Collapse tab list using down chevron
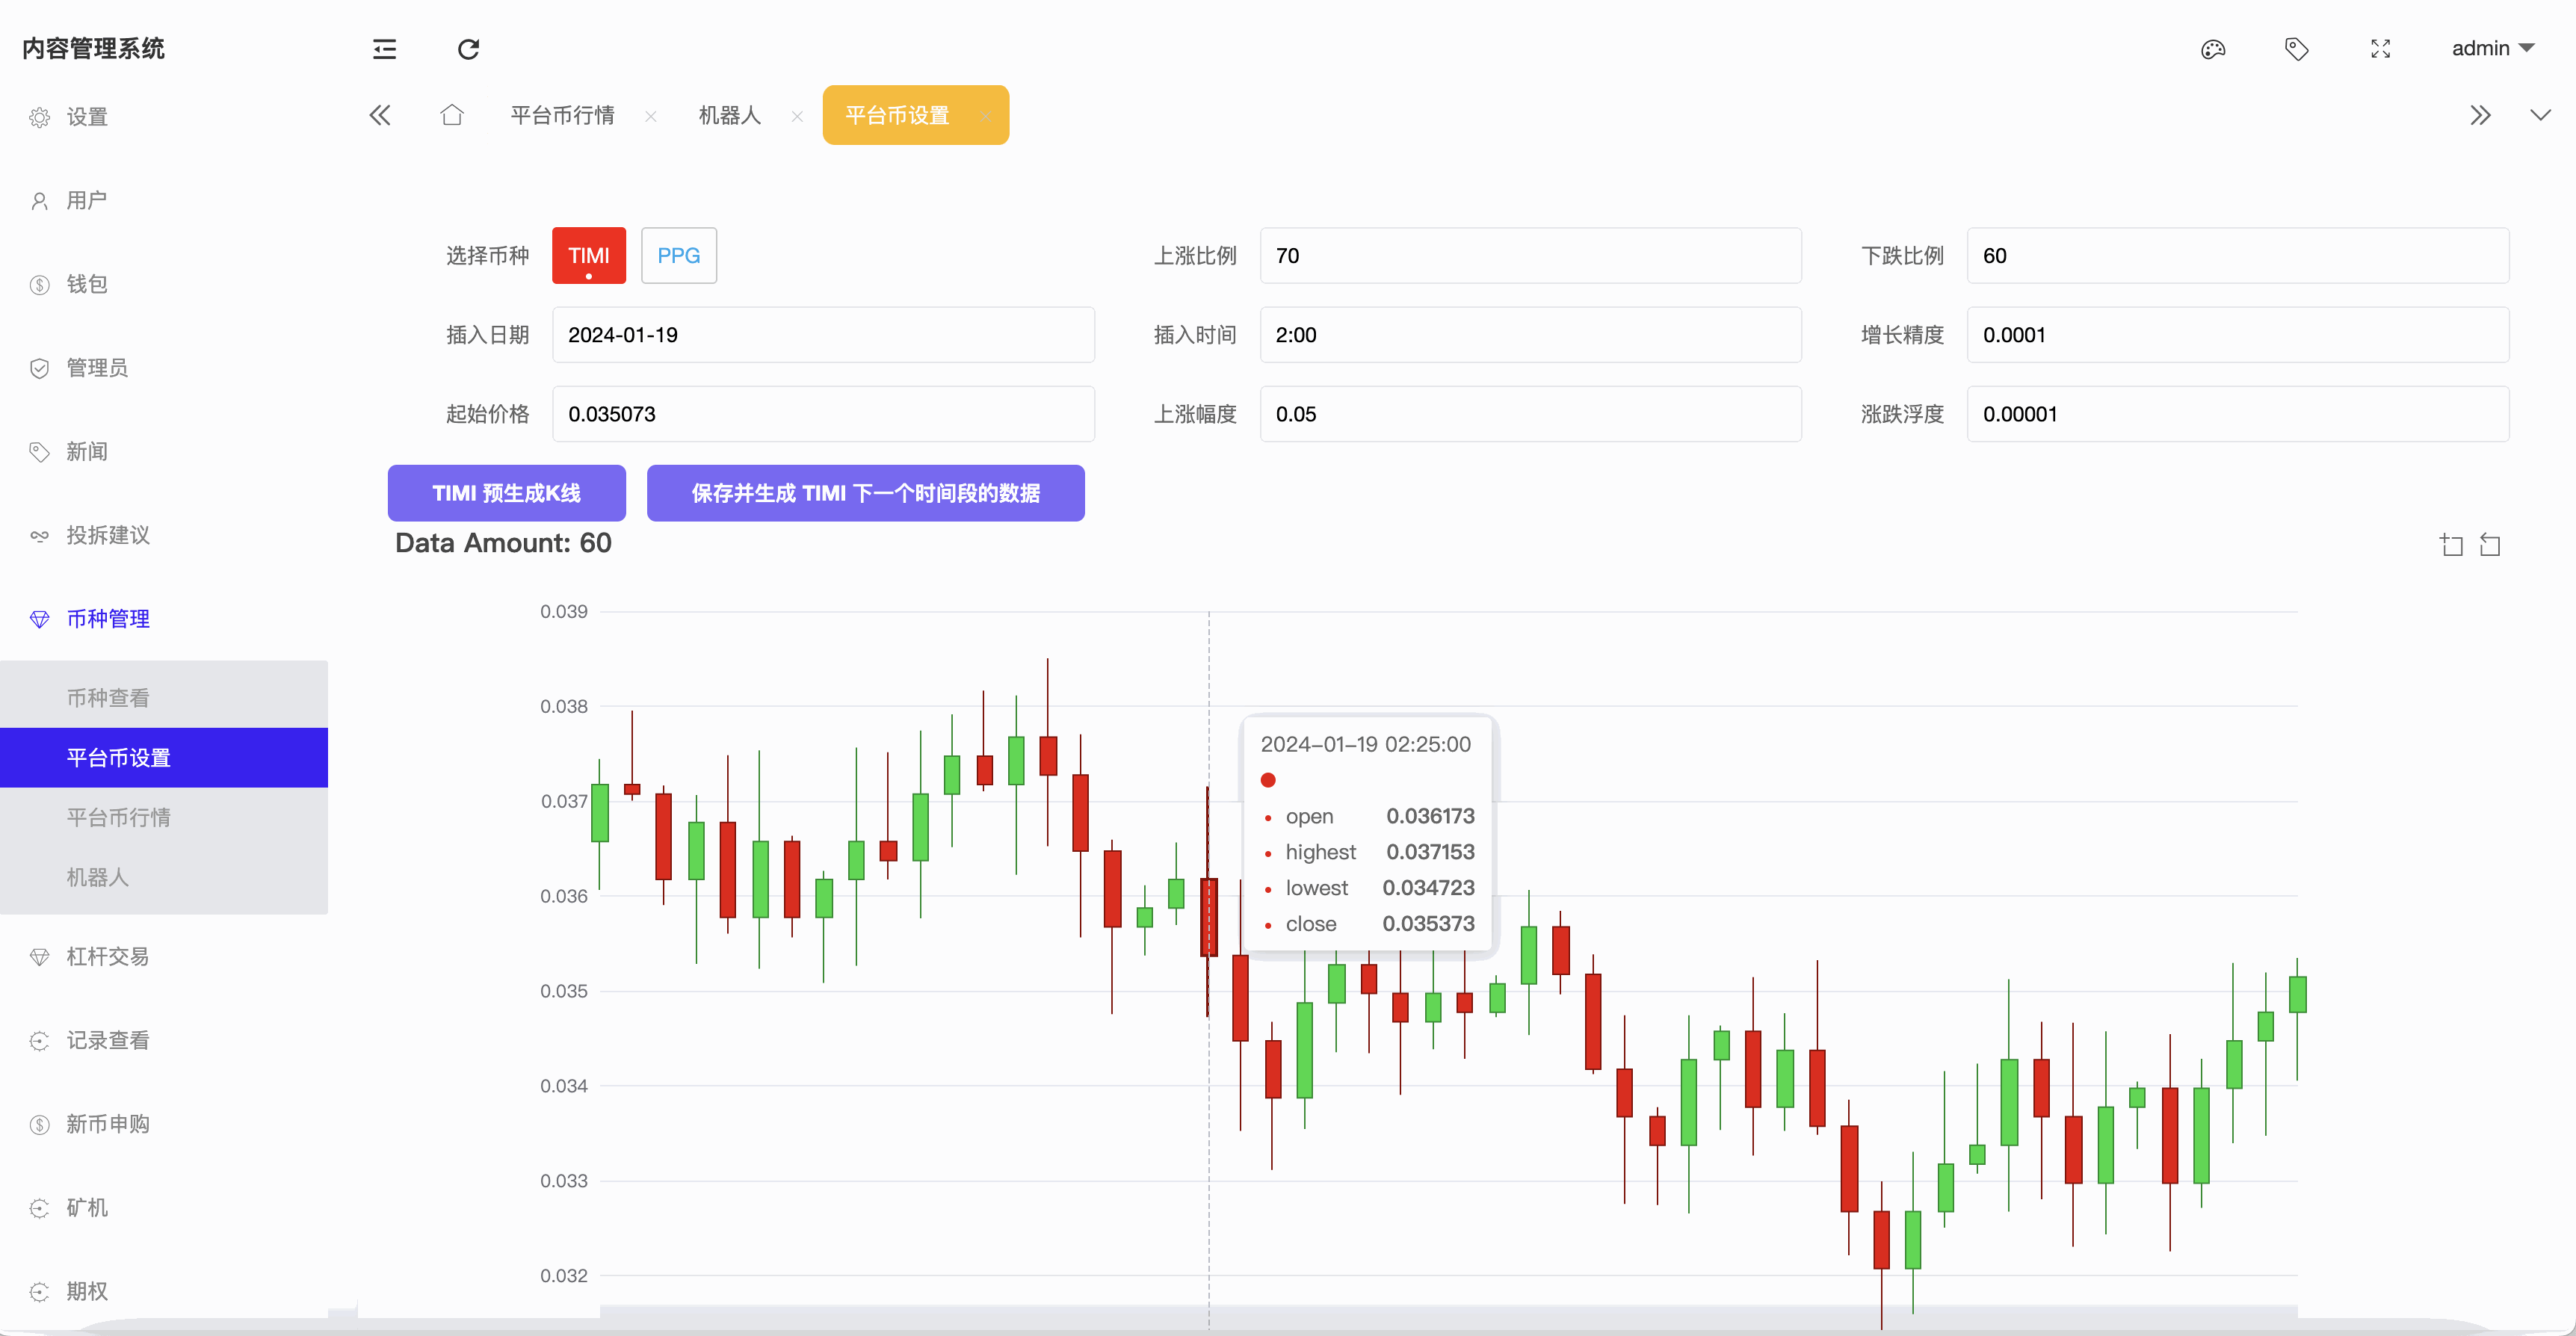Screen dimensions: 2576x1336 coord(2541,115)
